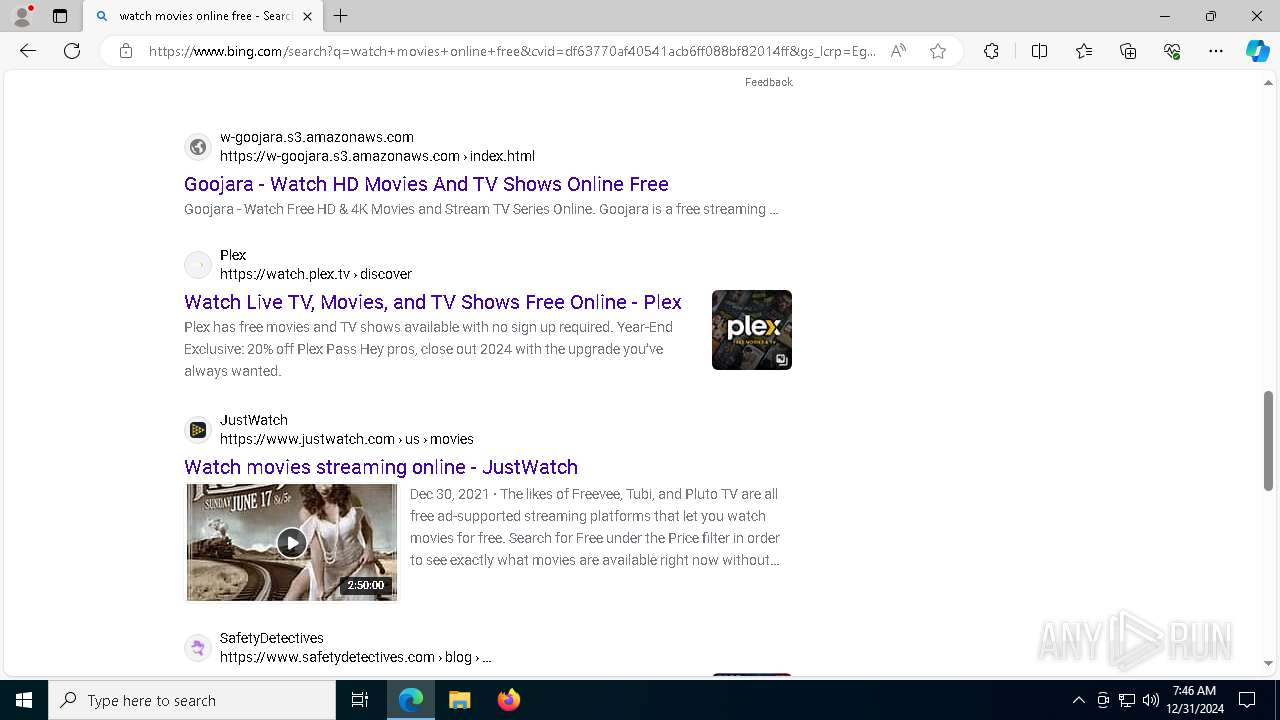Open the Windows Start menu

(x=24, y=700)
